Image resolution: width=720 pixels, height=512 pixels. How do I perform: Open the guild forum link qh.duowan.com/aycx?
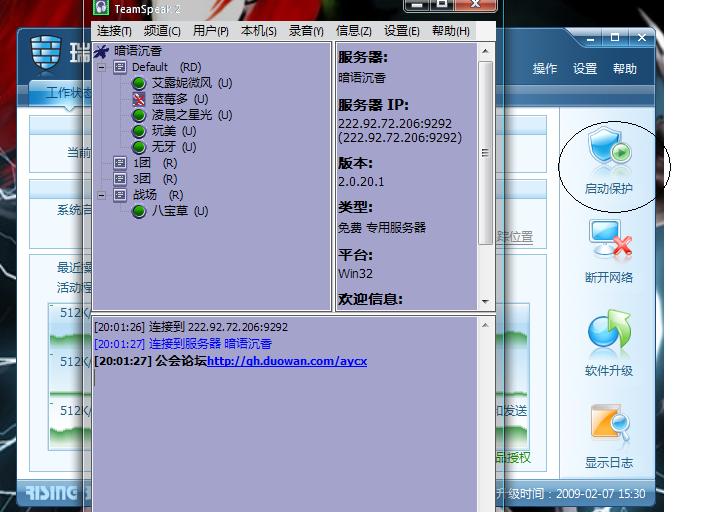click(287, 361)
